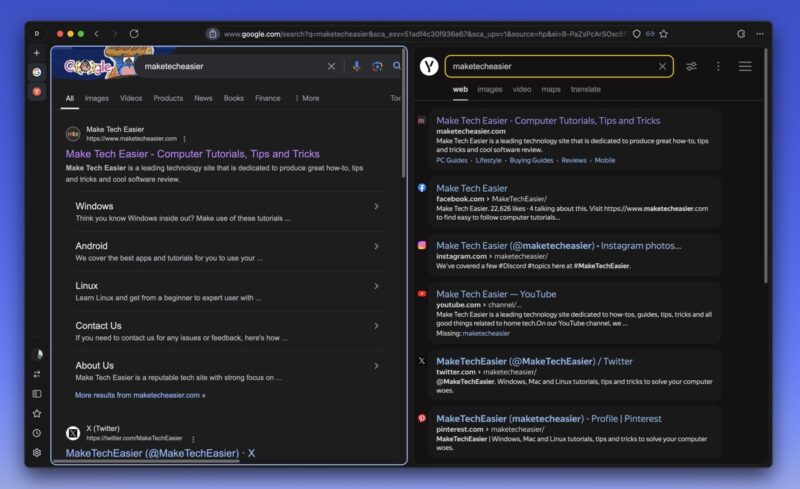This screenshot has height=489, width=800.
Task: Toggle the sidebar panel layout icon
Action: tap(37, 394)
